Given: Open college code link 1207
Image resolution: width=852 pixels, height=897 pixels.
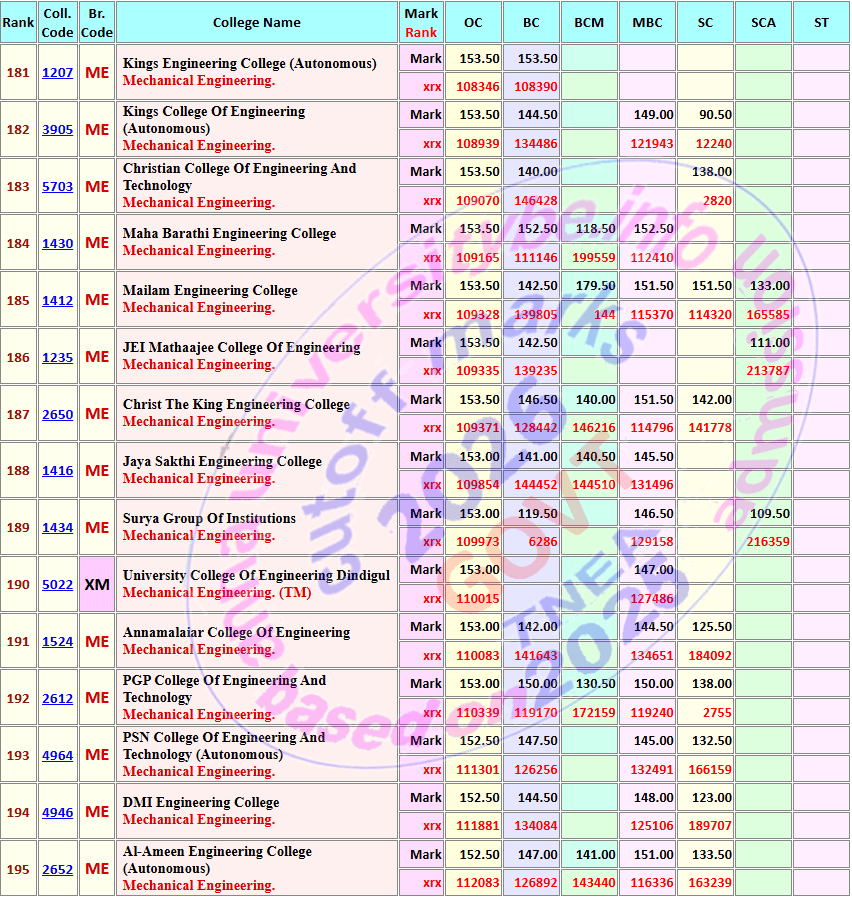Looking at the screenshot, I should pos(57,73).
